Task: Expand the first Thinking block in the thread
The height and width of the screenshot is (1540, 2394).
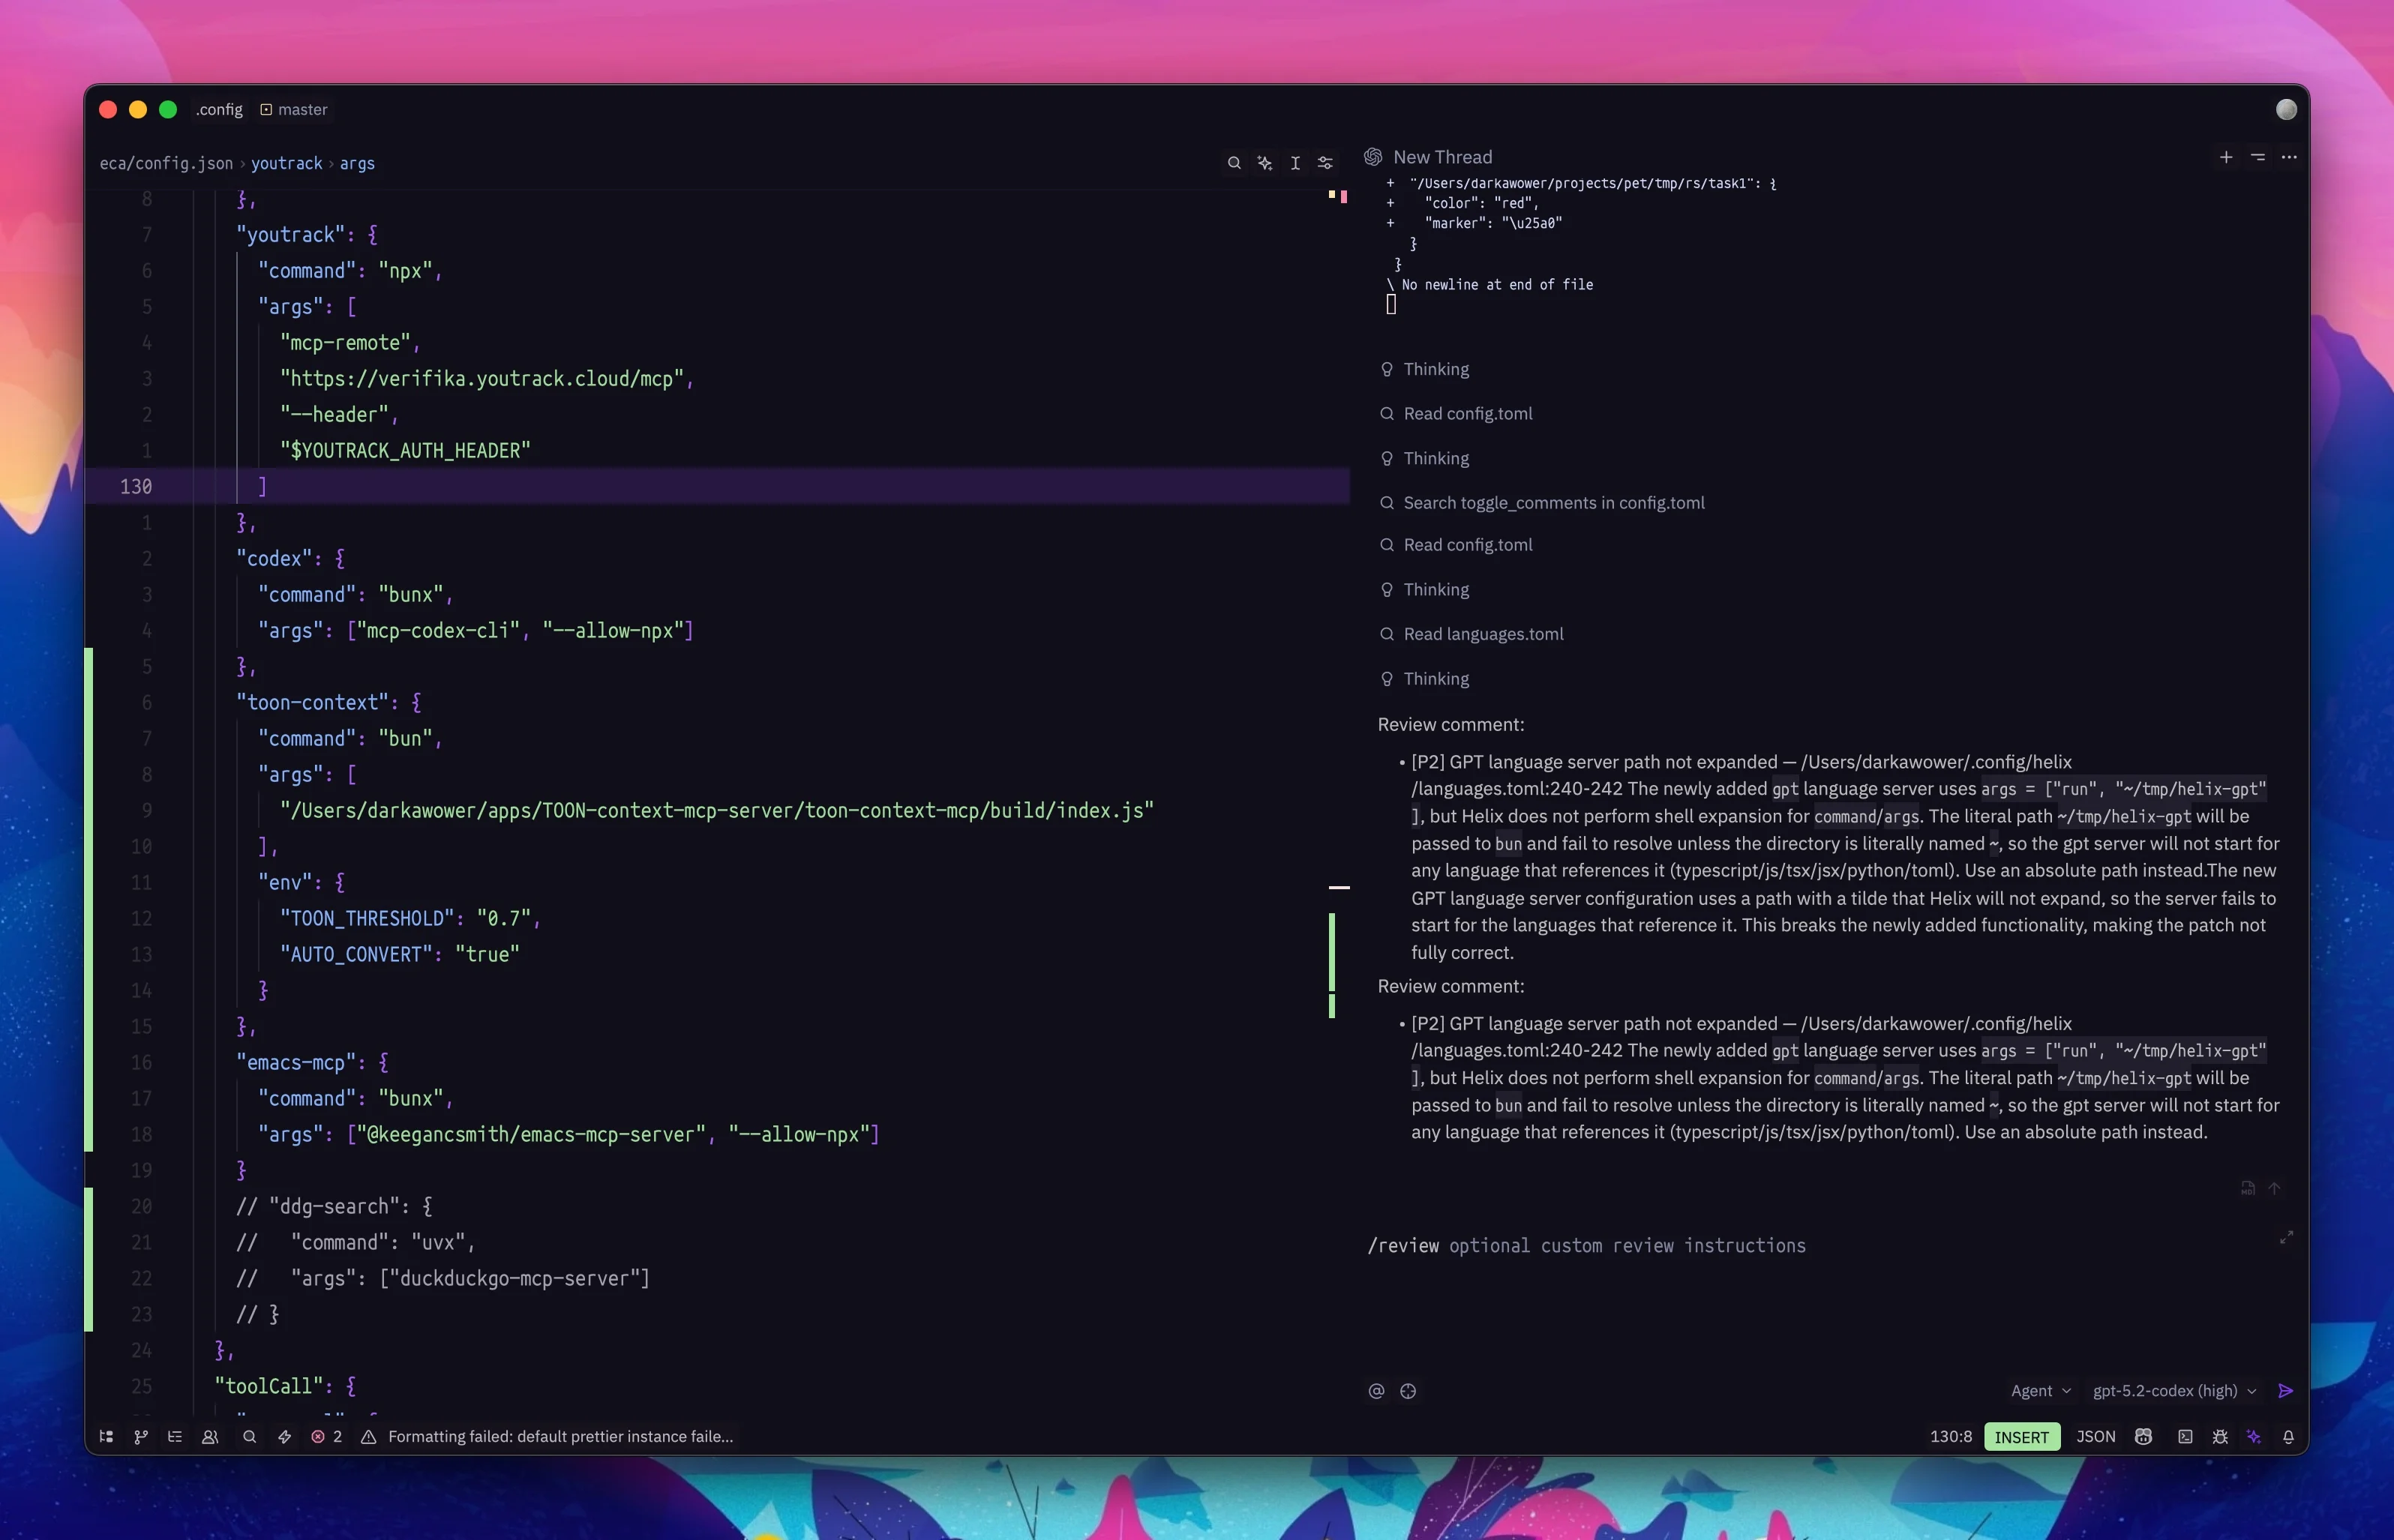Action: pos(1436,369)
